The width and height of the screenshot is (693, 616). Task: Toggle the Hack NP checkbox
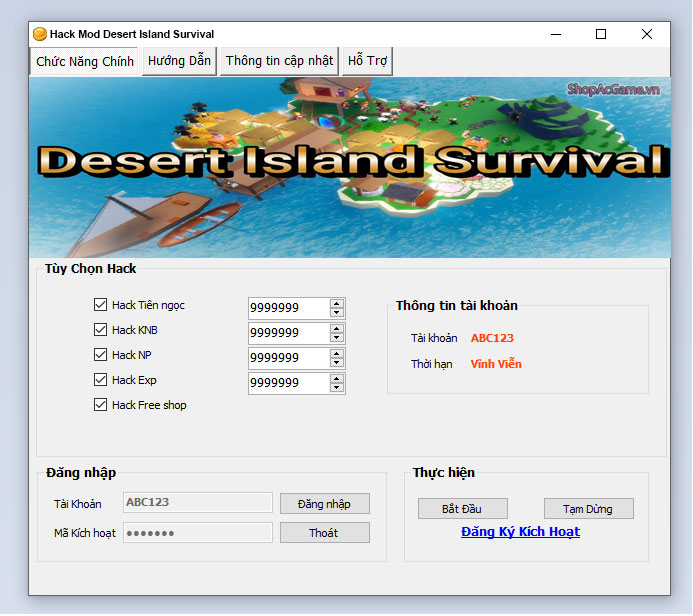click(x=100, y=355)
